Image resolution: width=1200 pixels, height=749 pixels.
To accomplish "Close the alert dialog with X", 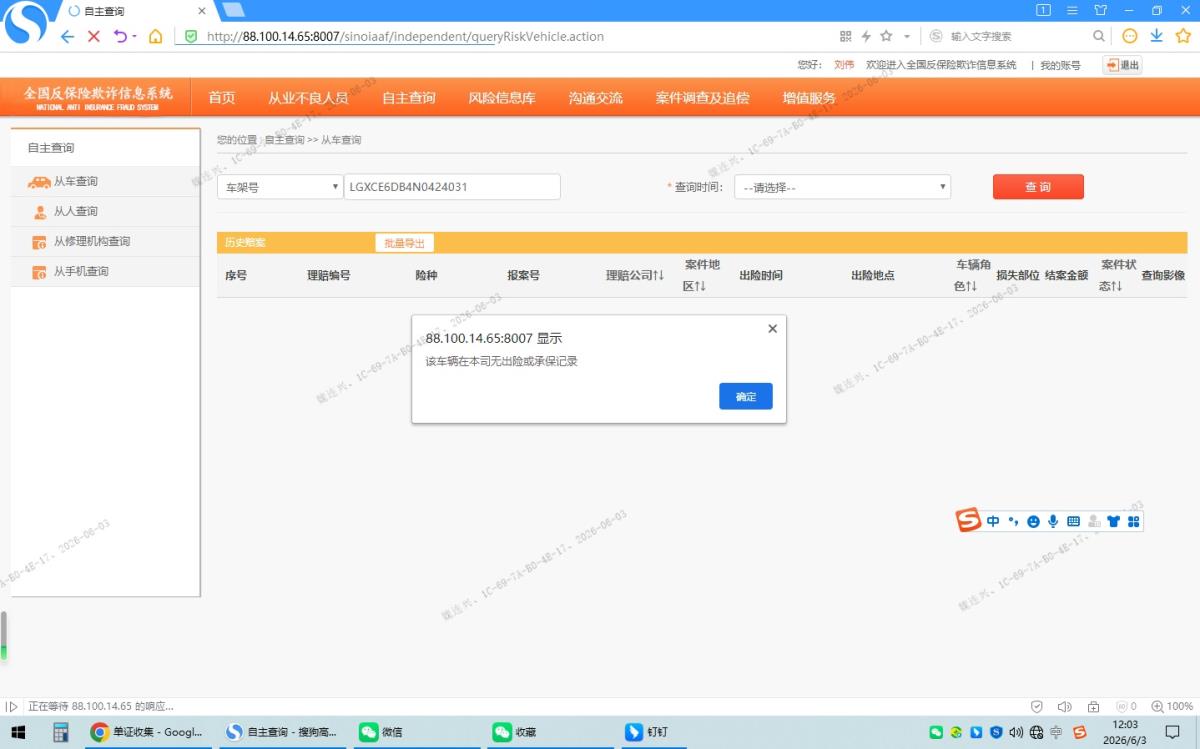I will [772, 328].
